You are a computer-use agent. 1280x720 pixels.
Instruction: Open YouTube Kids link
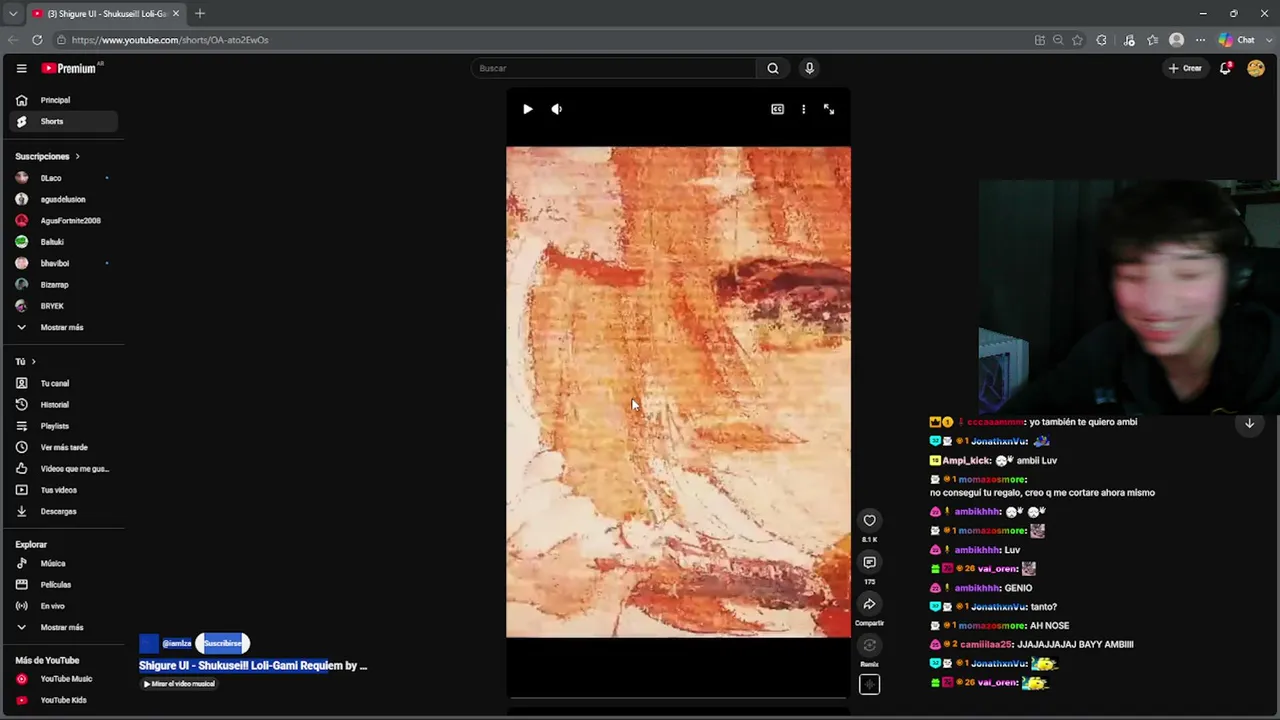pyautogui.click(x=64, y=700)
